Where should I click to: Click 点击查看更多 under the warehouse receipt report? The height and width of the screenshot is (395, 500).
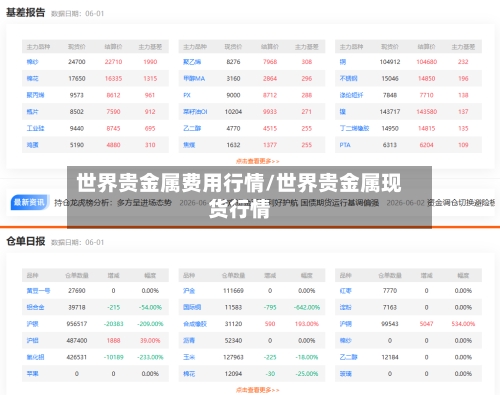pyautogui.click(x=258, y=390)
